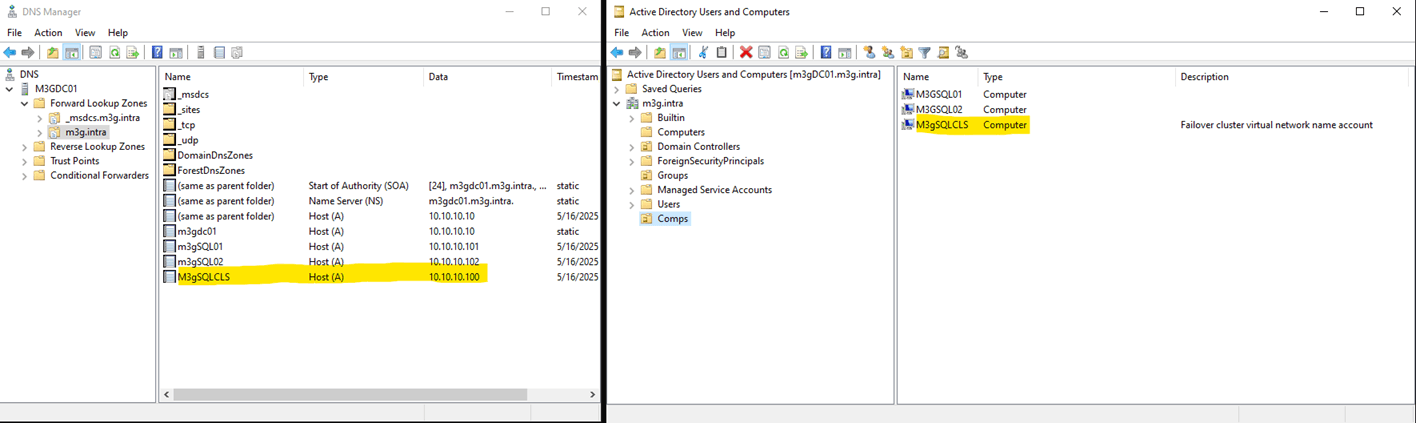Toggle console tree in Active Directory toolbar

(x=679, y=52)
